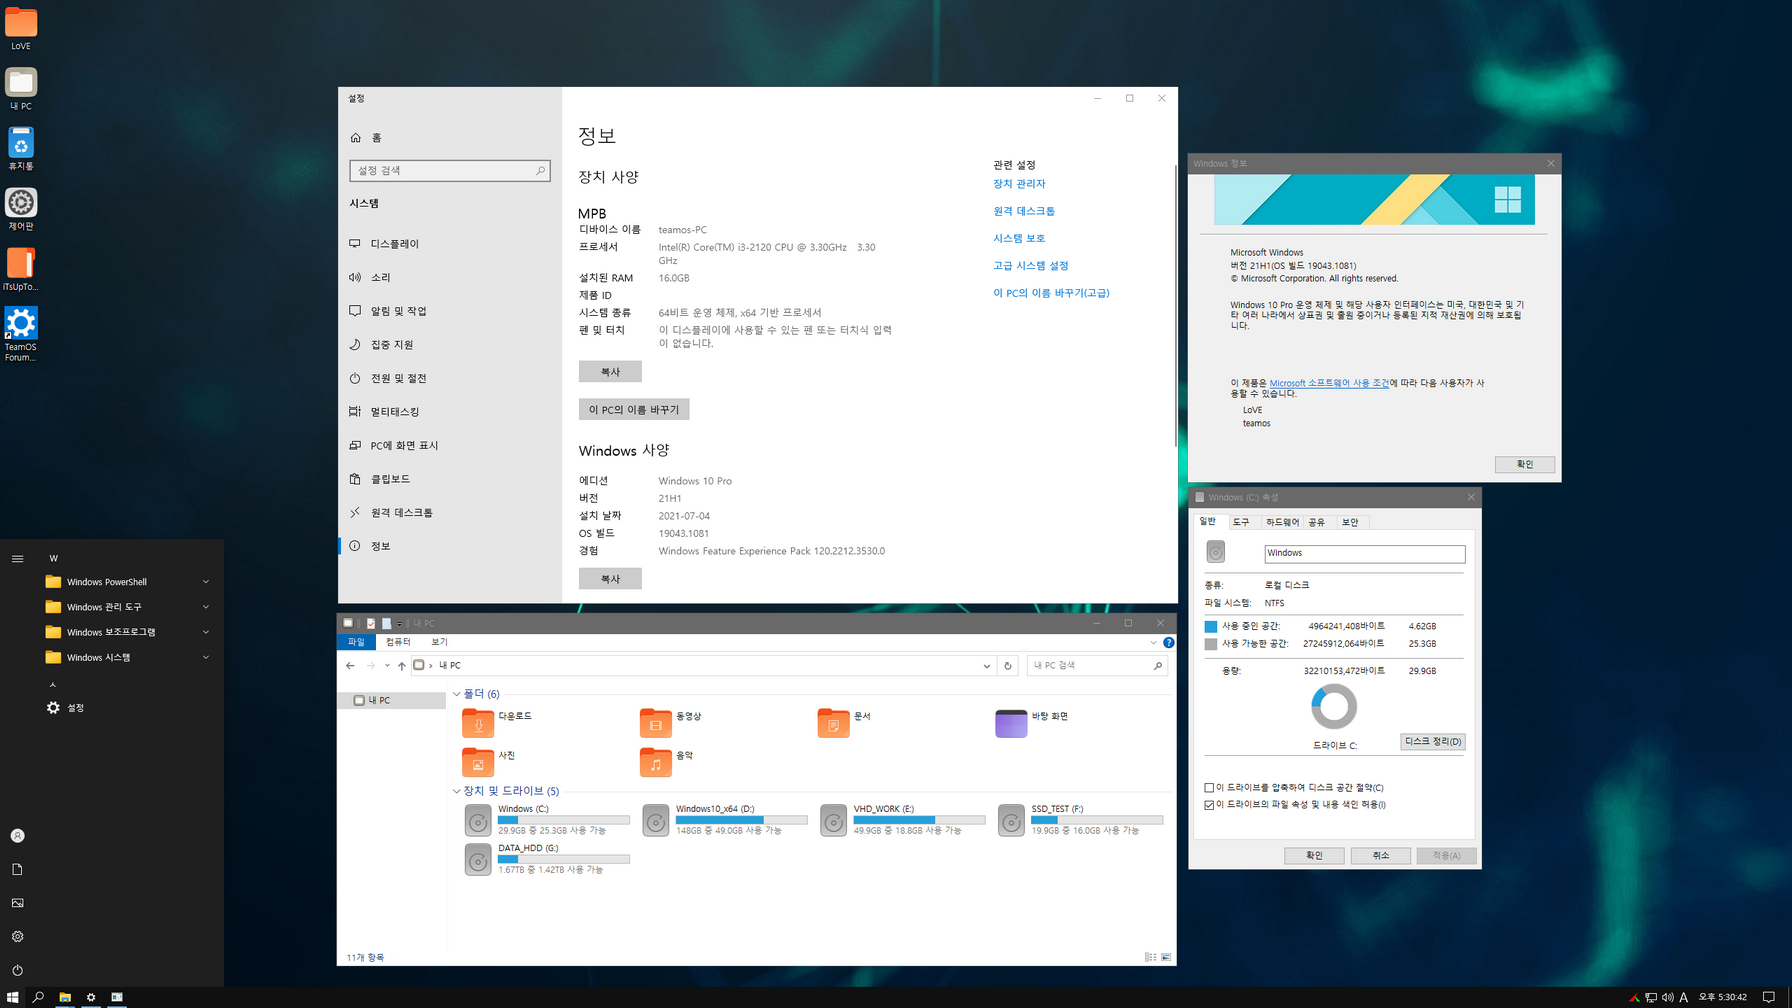Viewport: 1792px width, 1008px height.
Task: Click the Start menu hamburger icon
Action: point(17,558)
